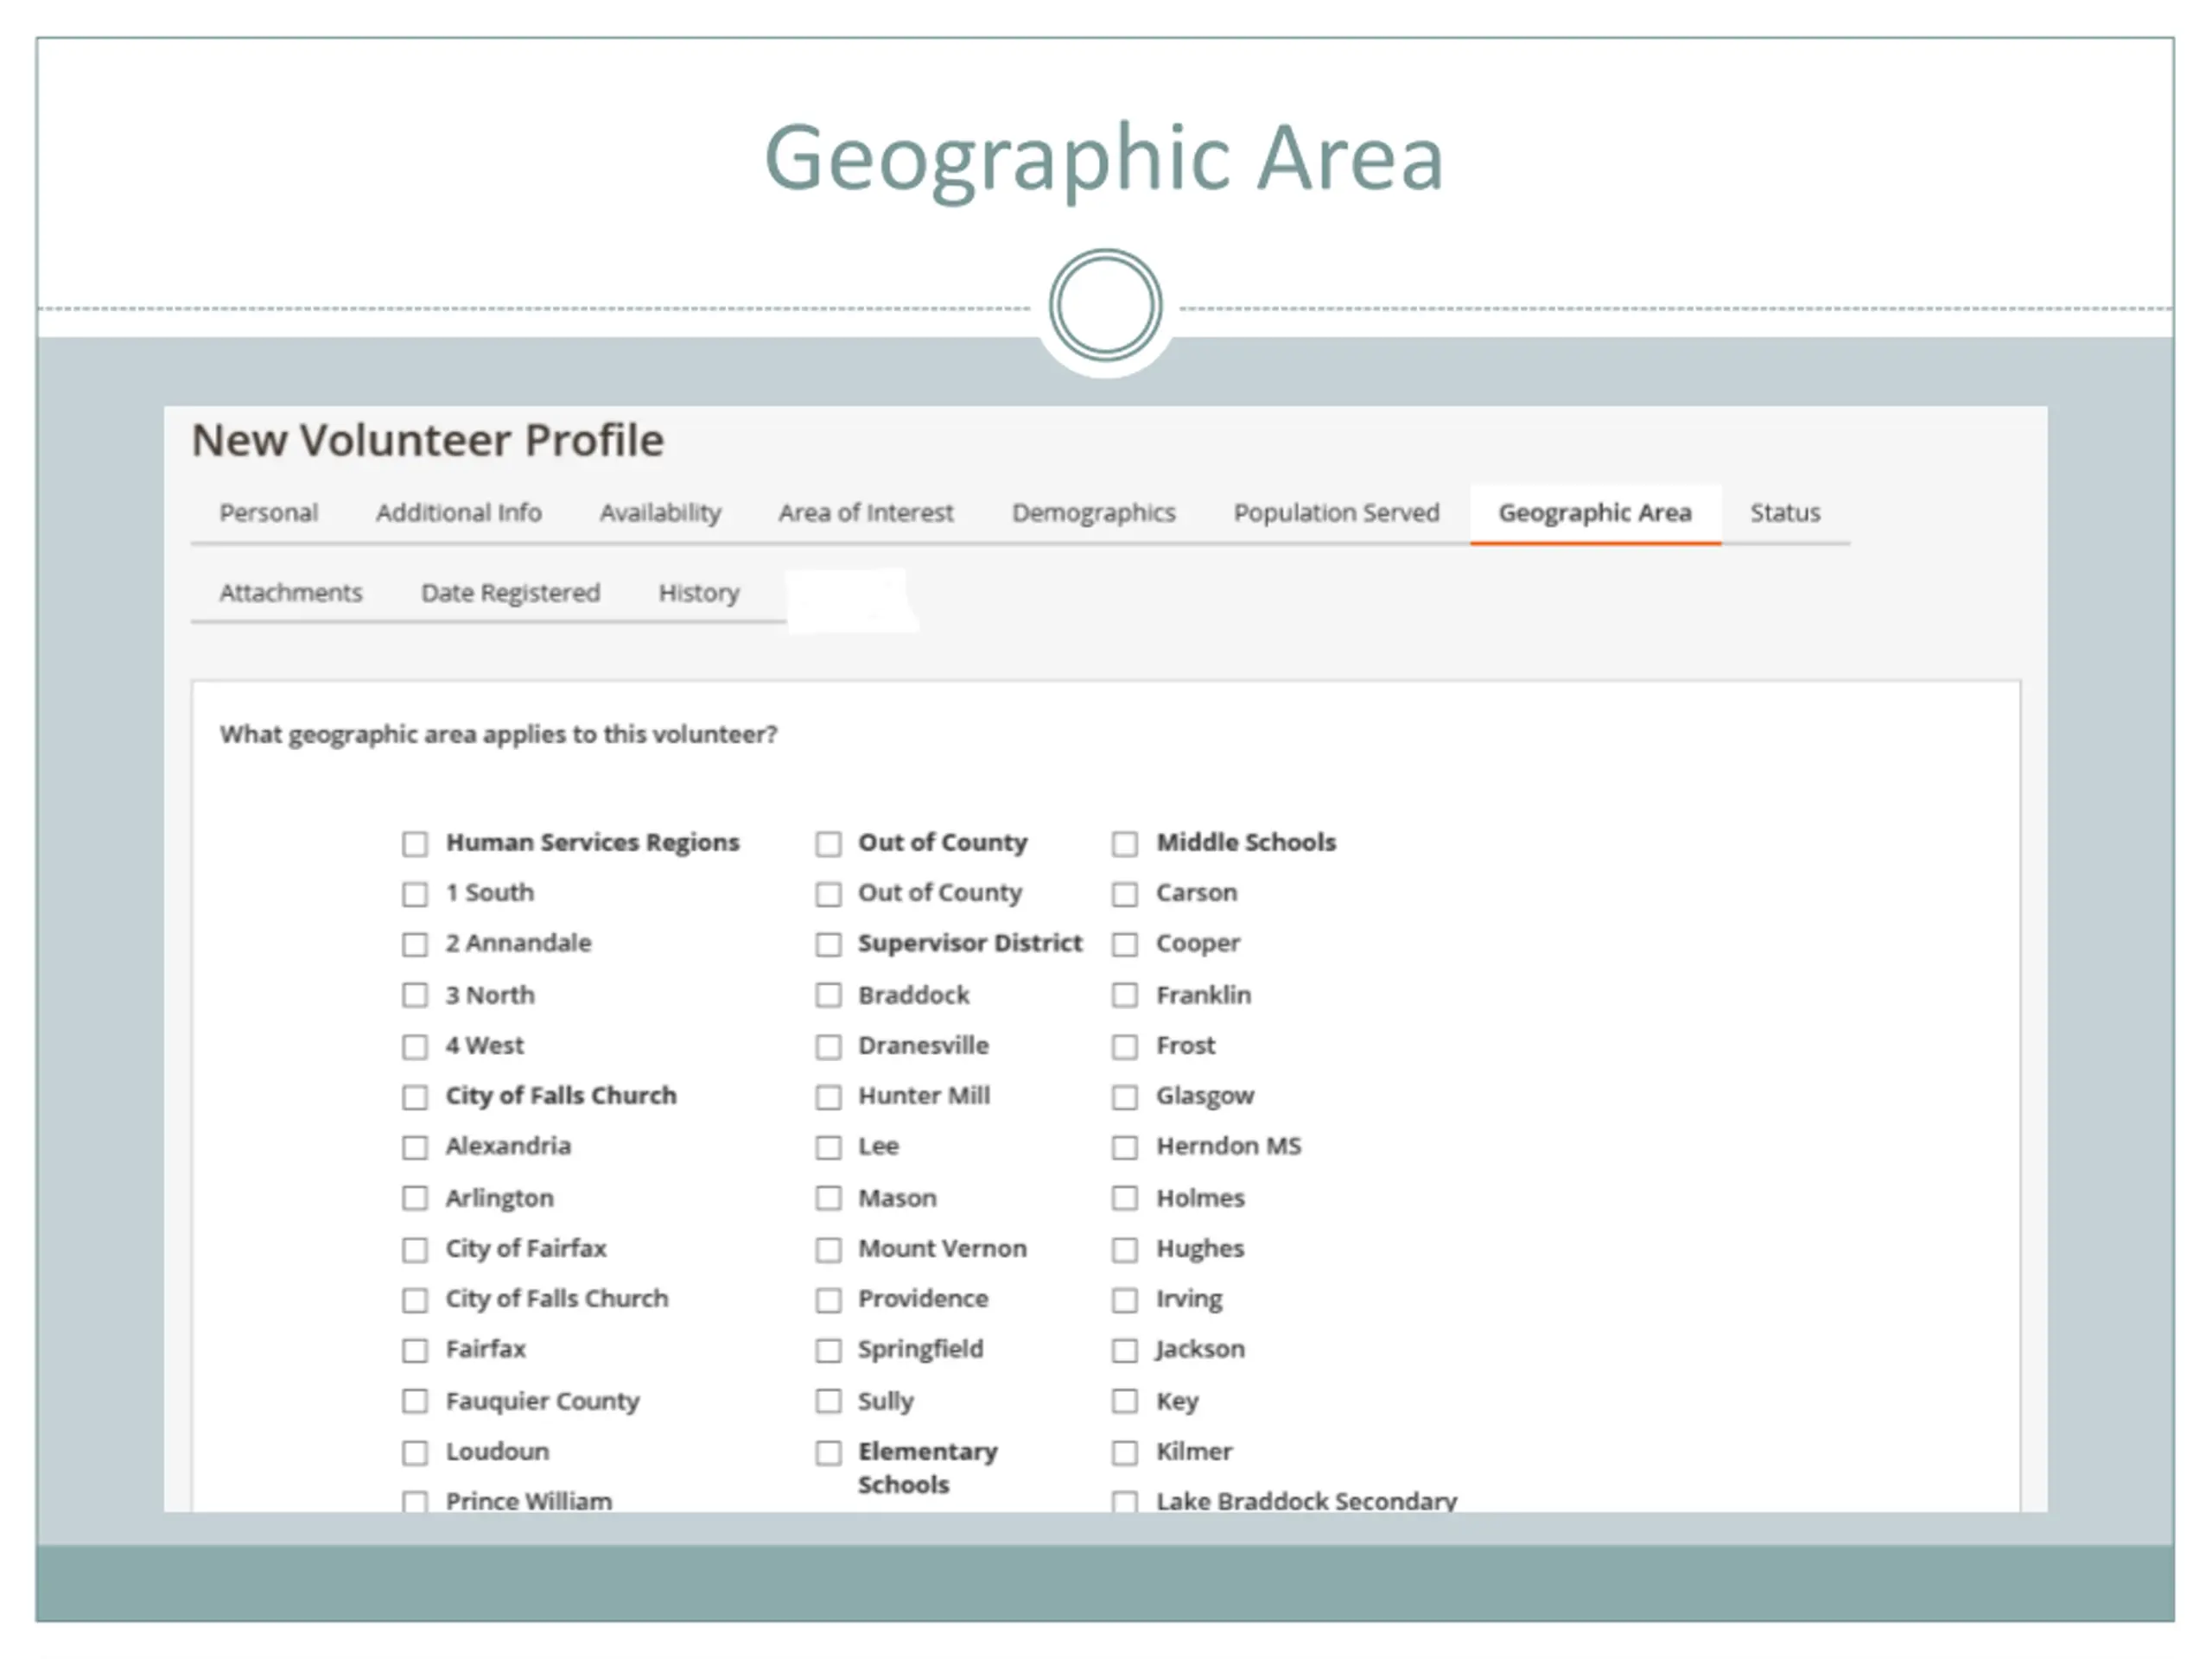View the History tab

tap(698, 593)
